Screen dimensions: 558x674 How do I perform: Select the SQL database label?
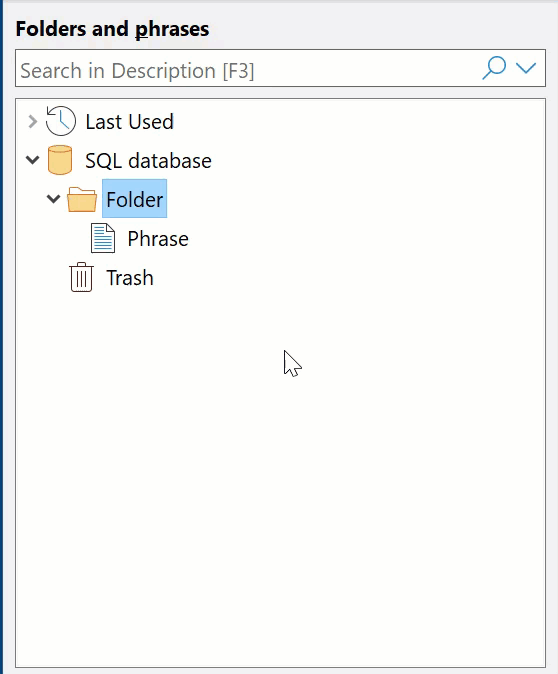(148, 161)
